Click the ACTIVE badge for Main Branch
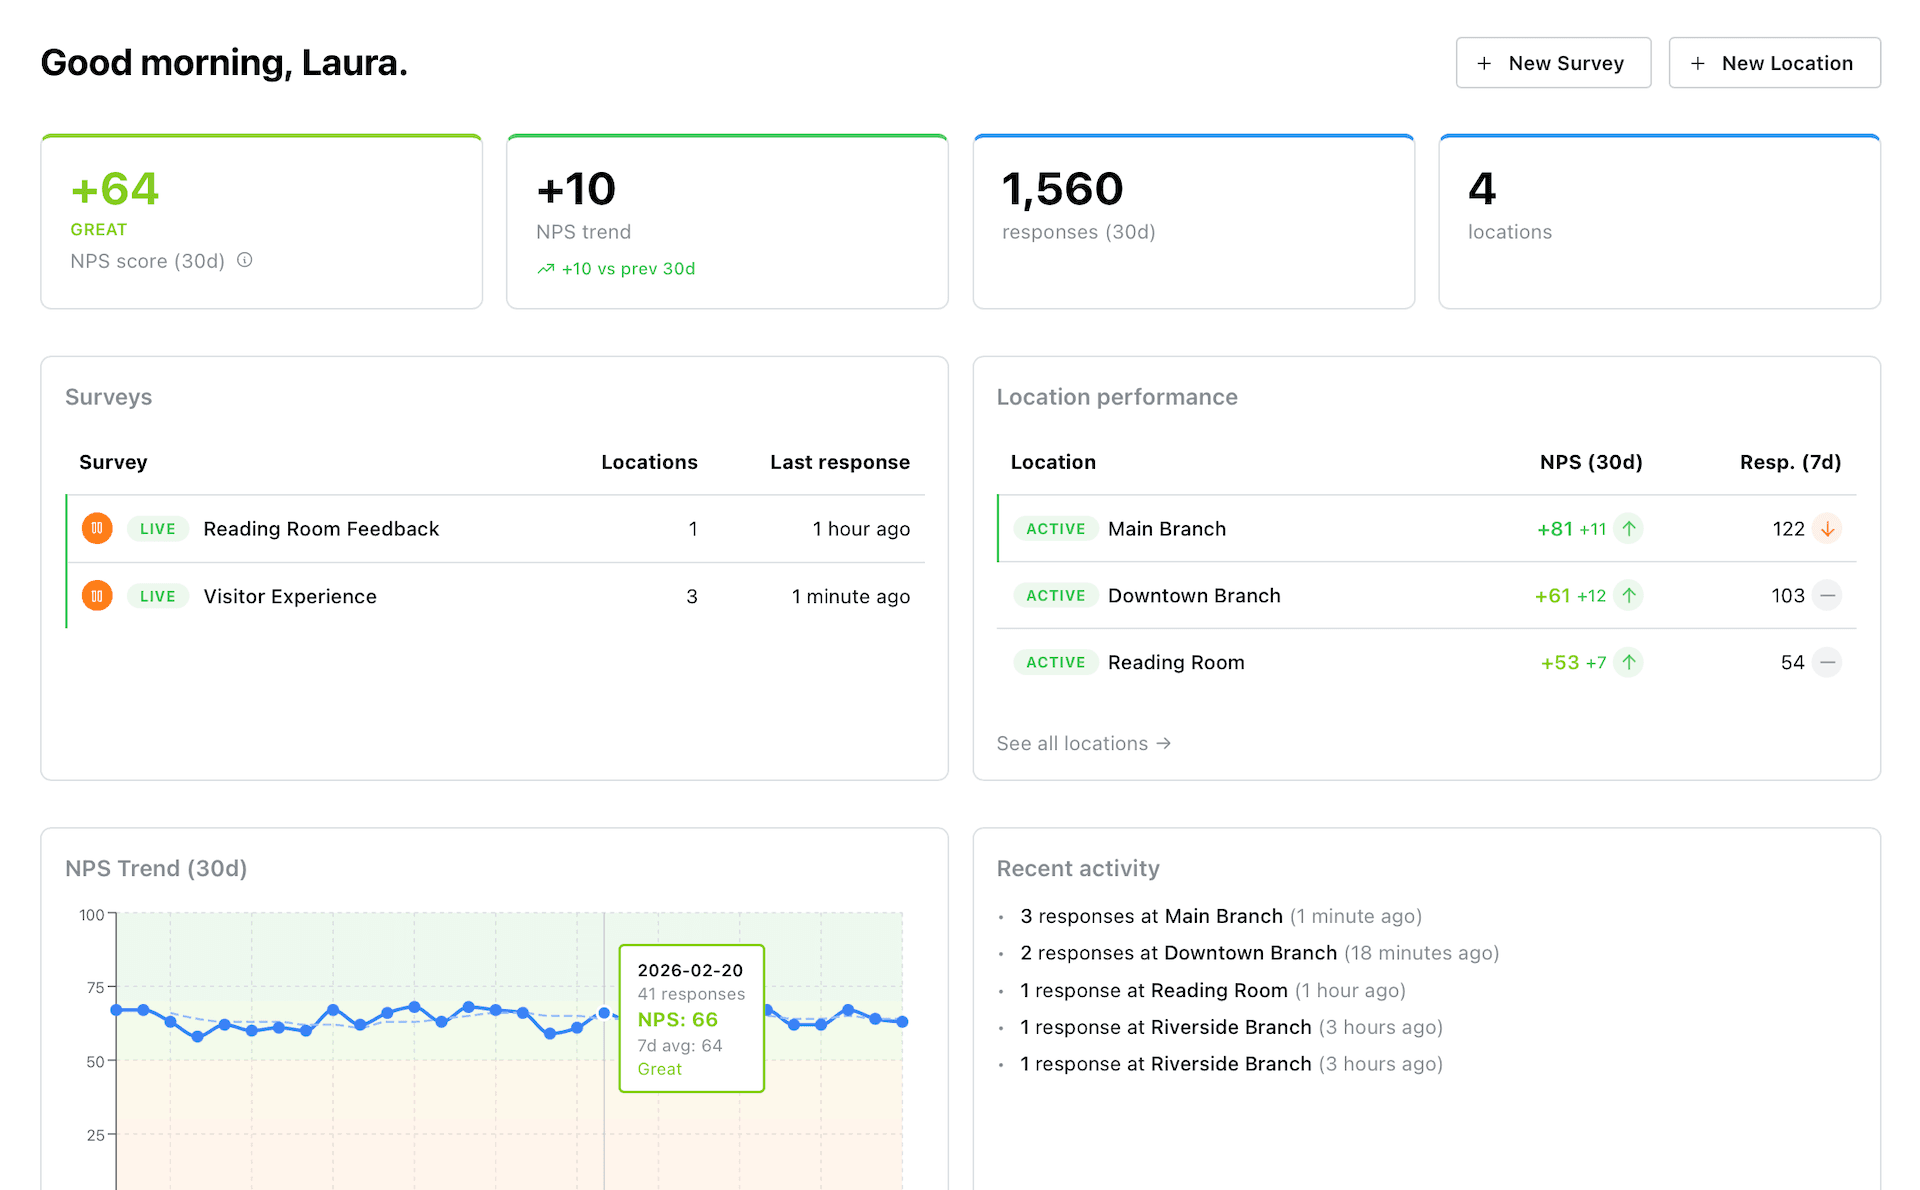 pos(1056,529)
